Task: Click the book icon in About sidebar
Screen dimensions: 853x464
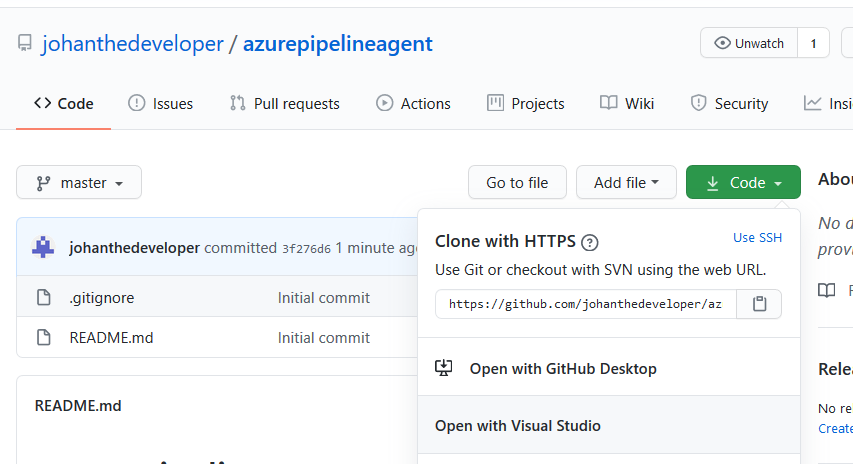Action: click(x=827, y=290)
